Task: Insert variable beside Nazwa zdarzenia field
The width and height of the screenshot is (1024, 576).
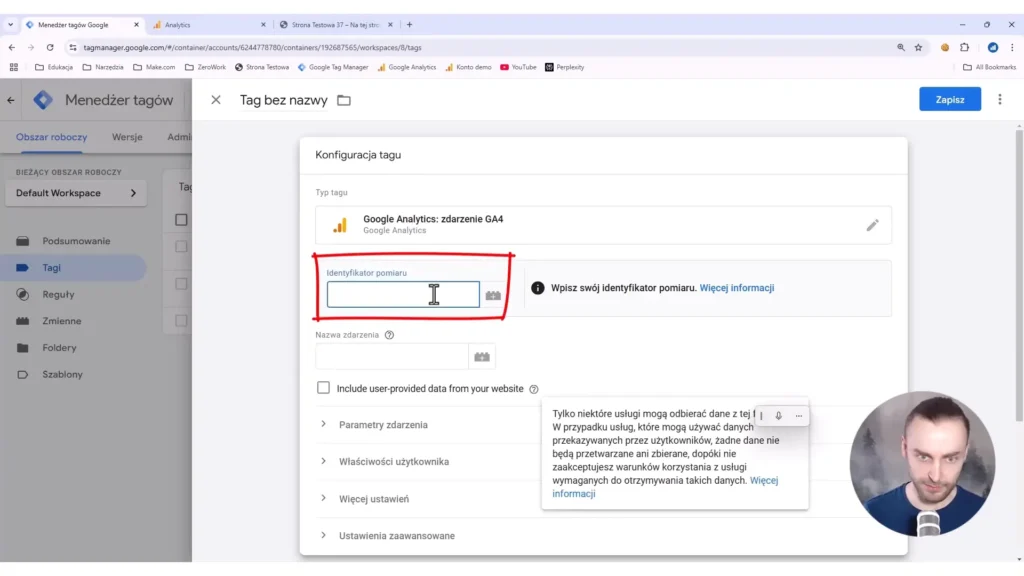Action: [x=482, y=357]
